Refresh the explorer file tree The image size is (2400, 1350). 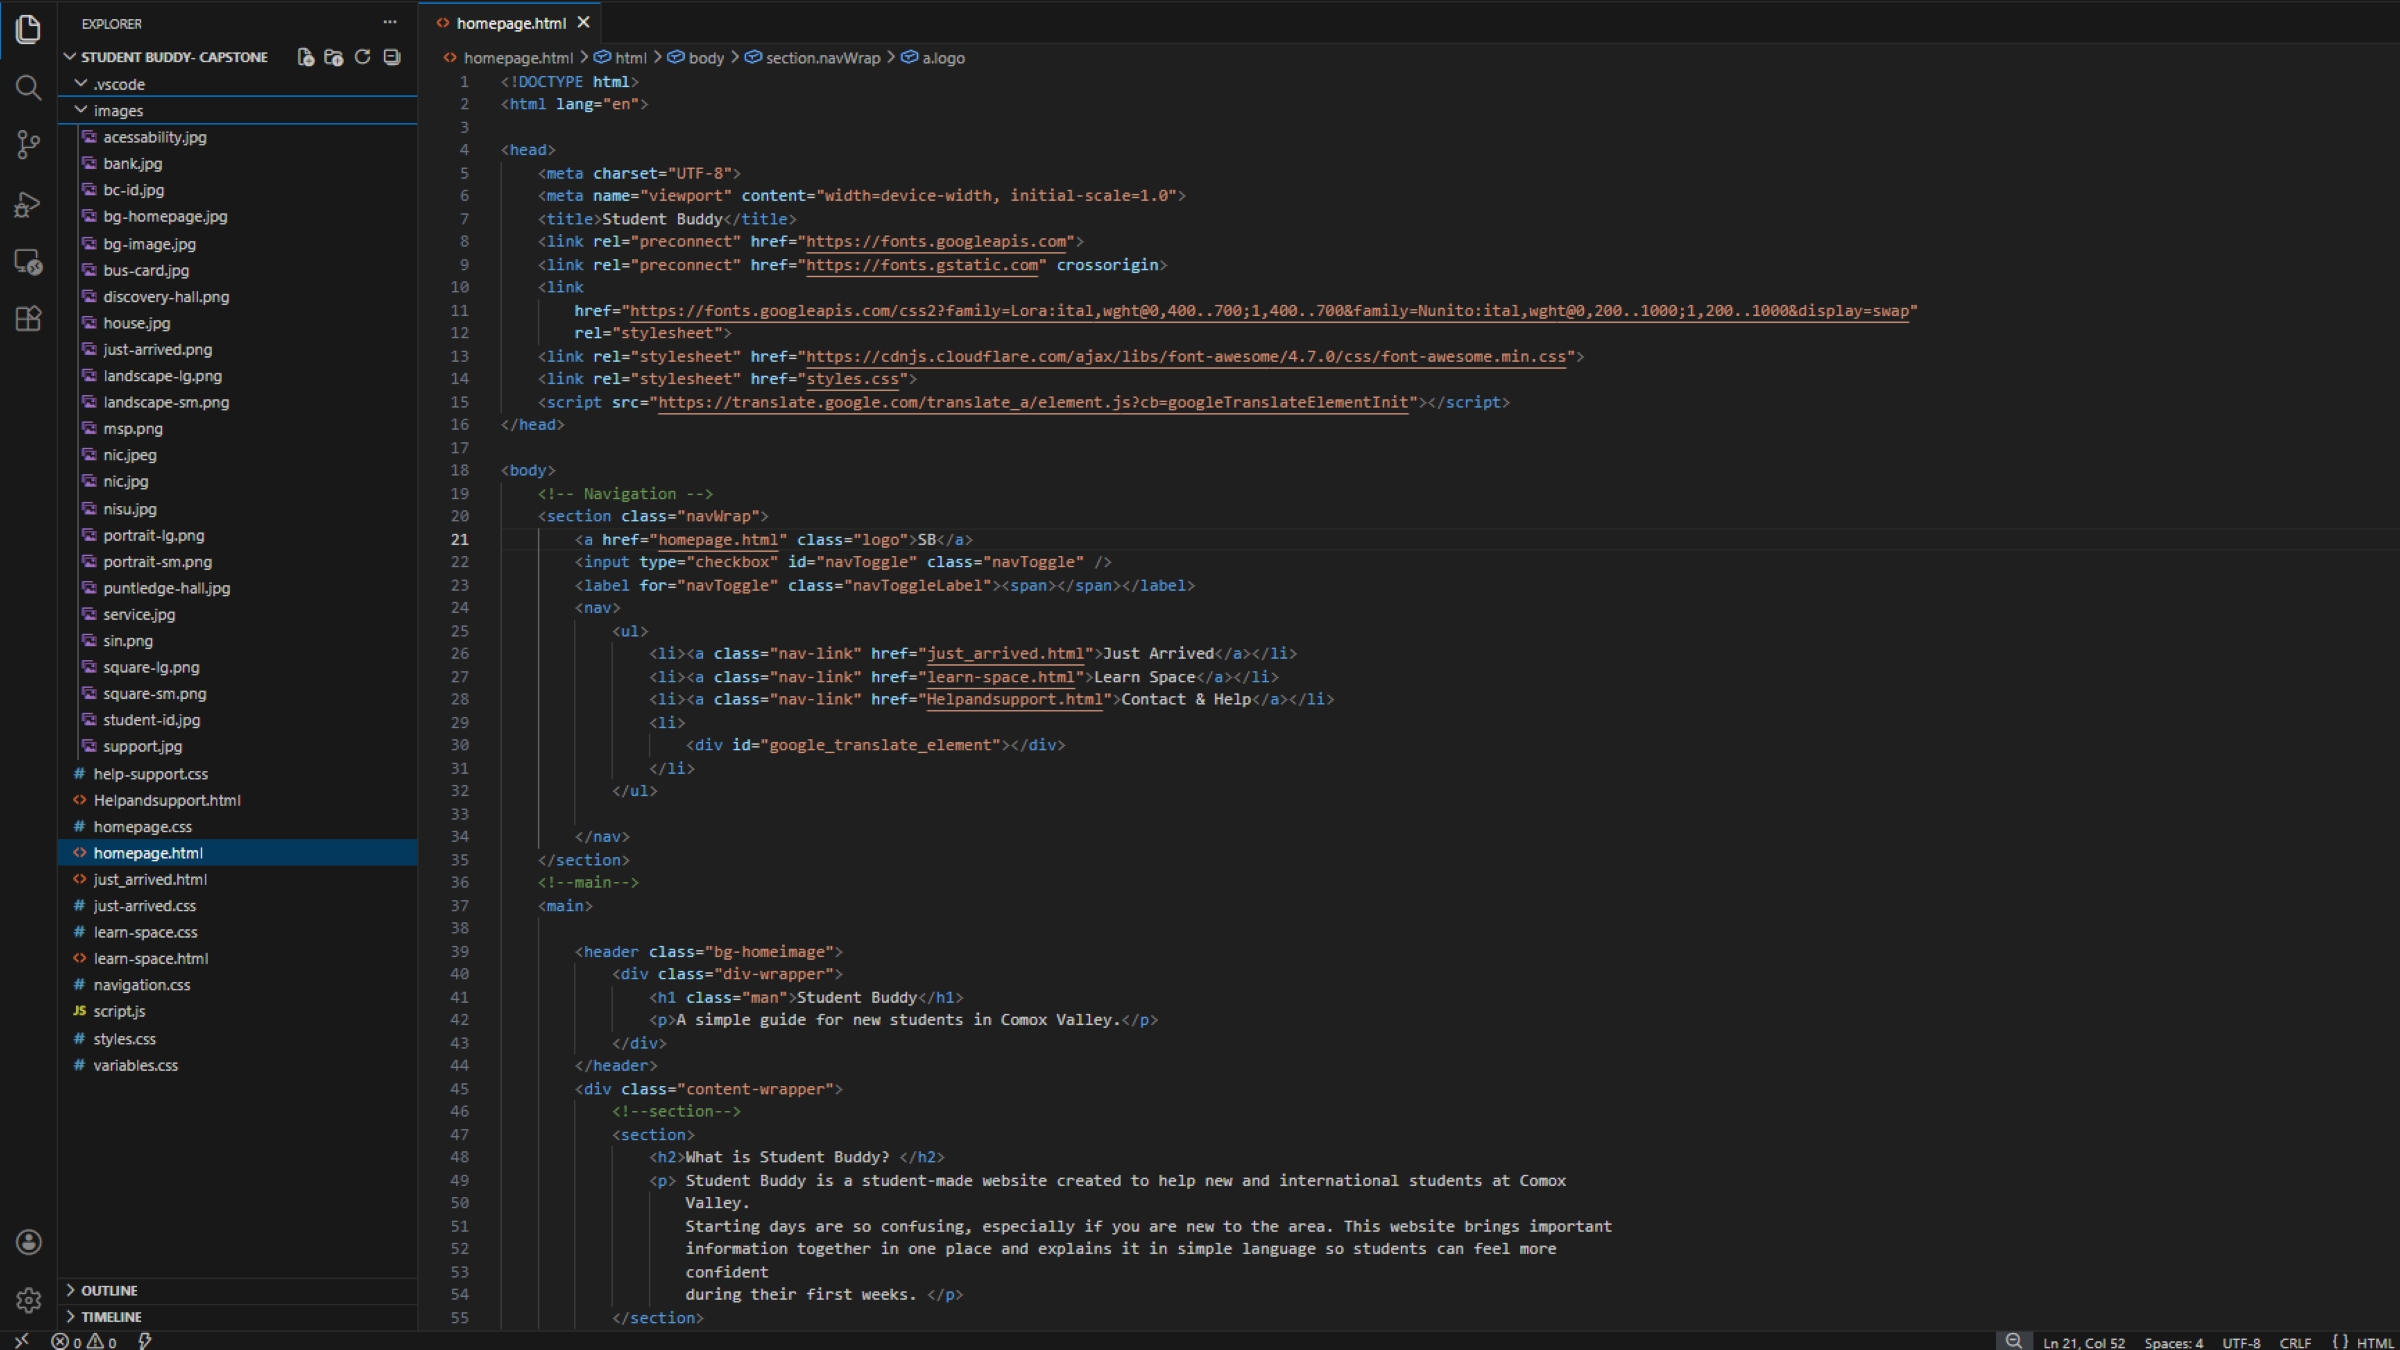(x=363, y=57)
